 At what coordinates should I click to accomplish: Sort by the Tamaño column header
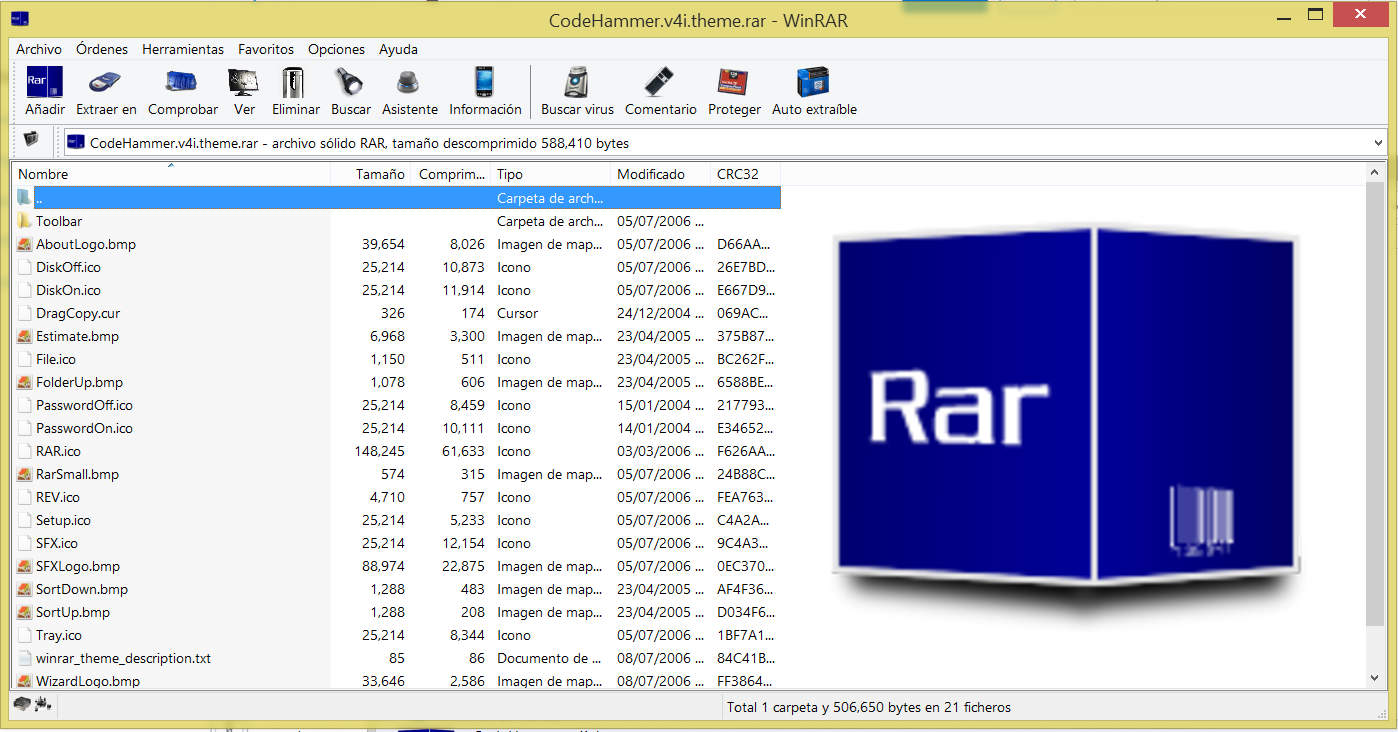371,174
